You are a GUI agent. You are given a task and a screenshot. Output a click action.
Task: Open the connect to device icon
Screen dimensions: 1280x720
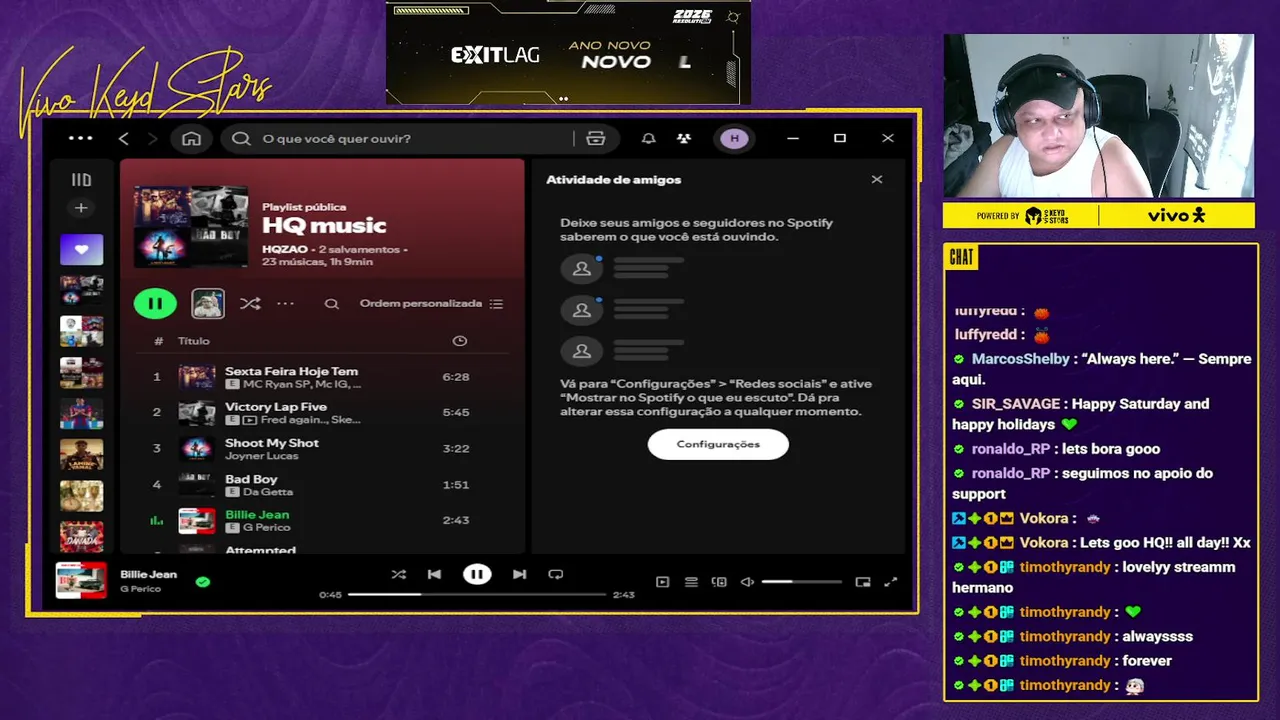coord(719,582)
